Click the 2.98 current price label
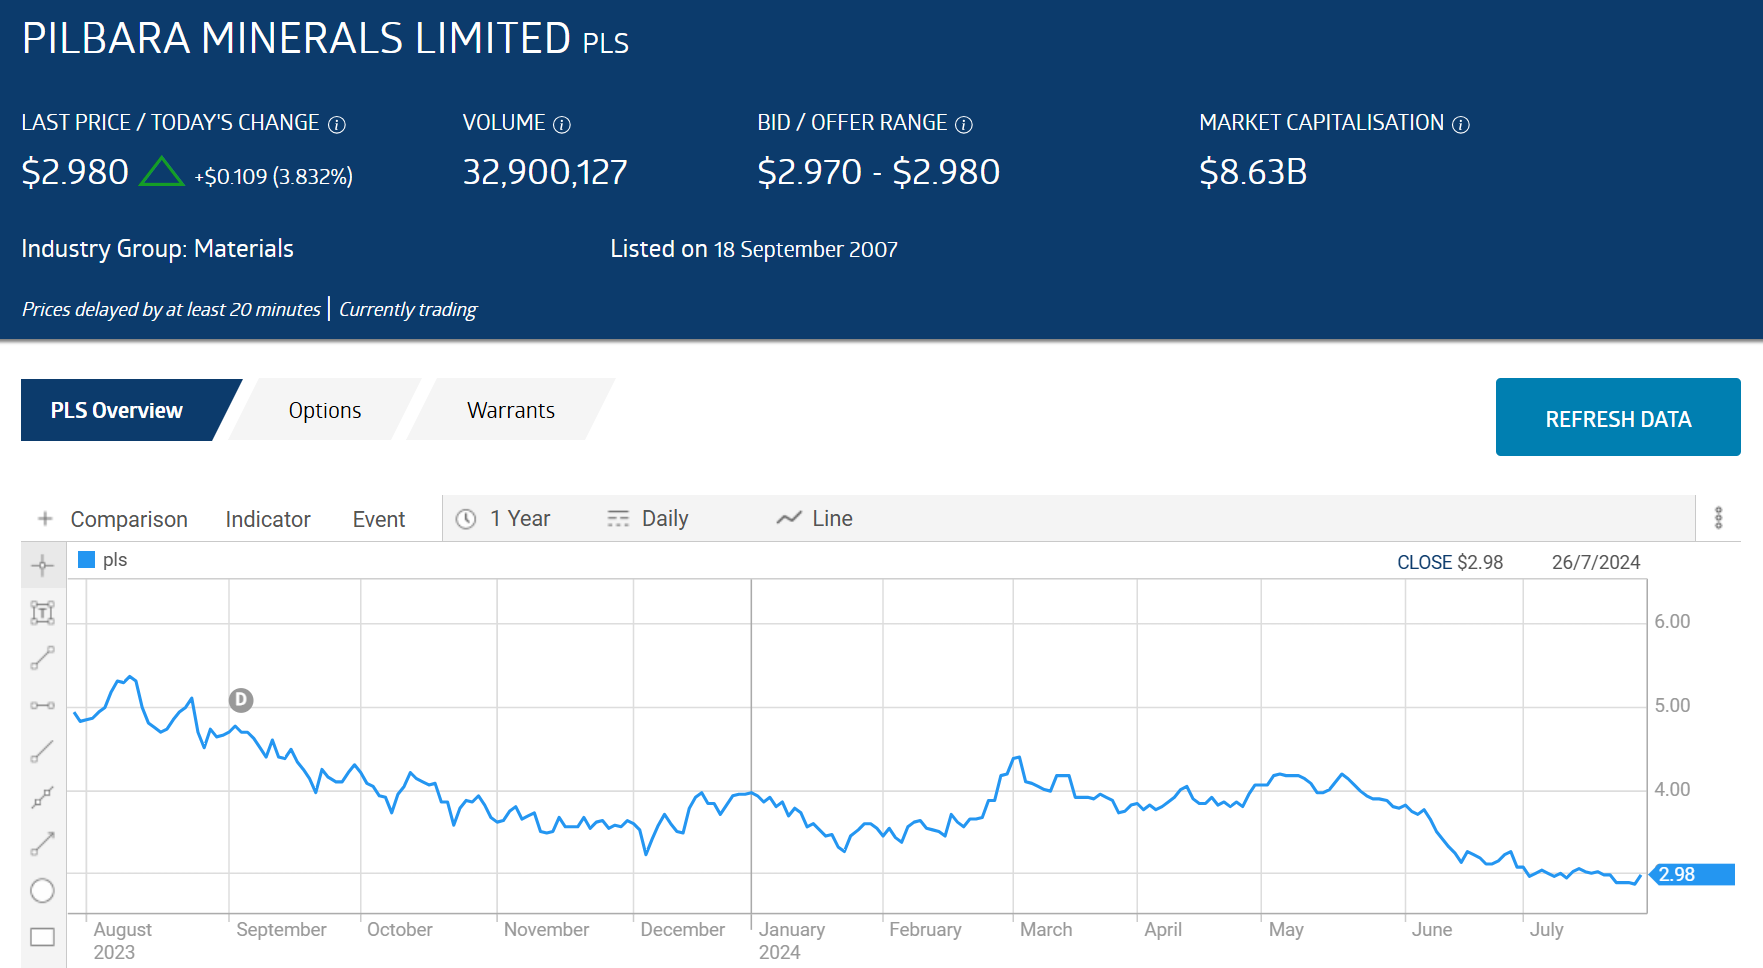1763x968 pixels. [x=1692, y=875]
